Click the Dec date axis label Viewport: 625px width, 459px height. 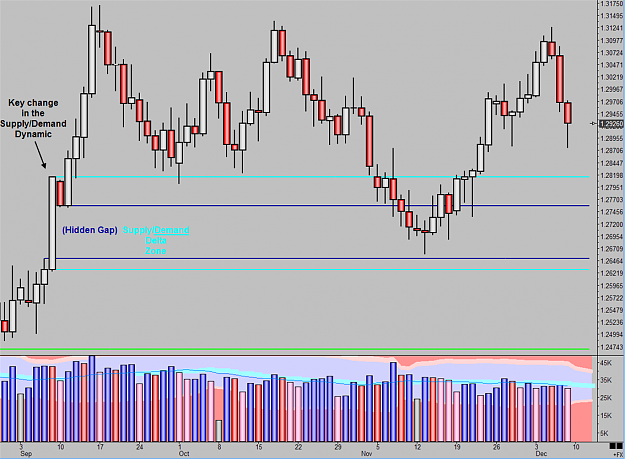pyautogui.click(x=541, y=454)
